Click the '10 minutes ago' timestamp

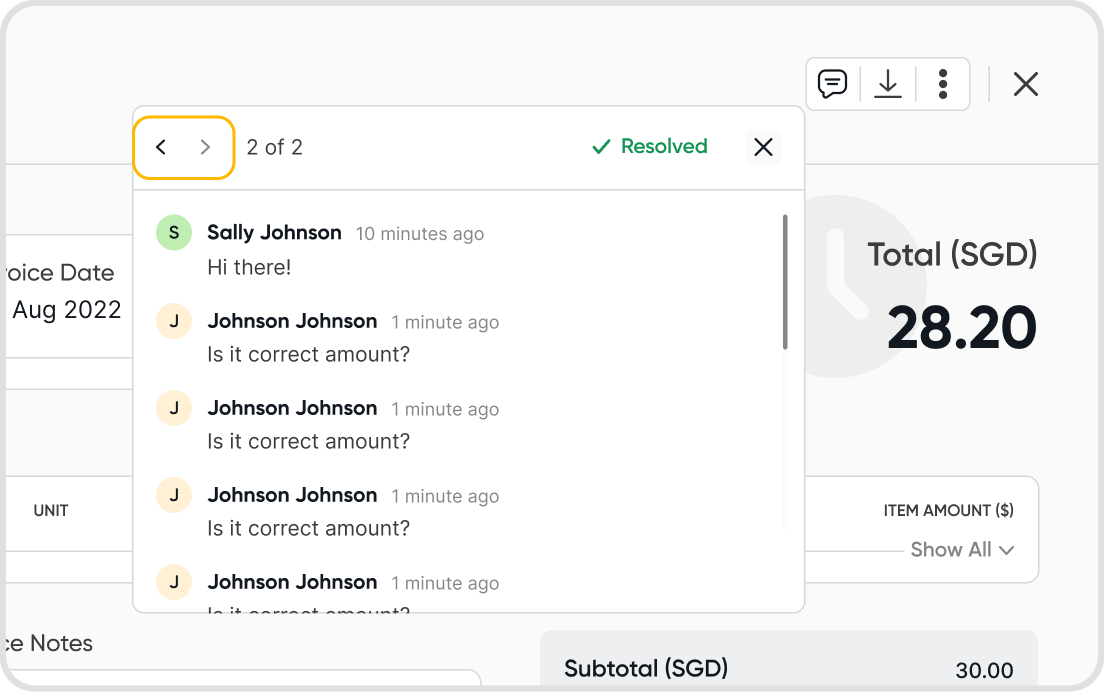420,234
